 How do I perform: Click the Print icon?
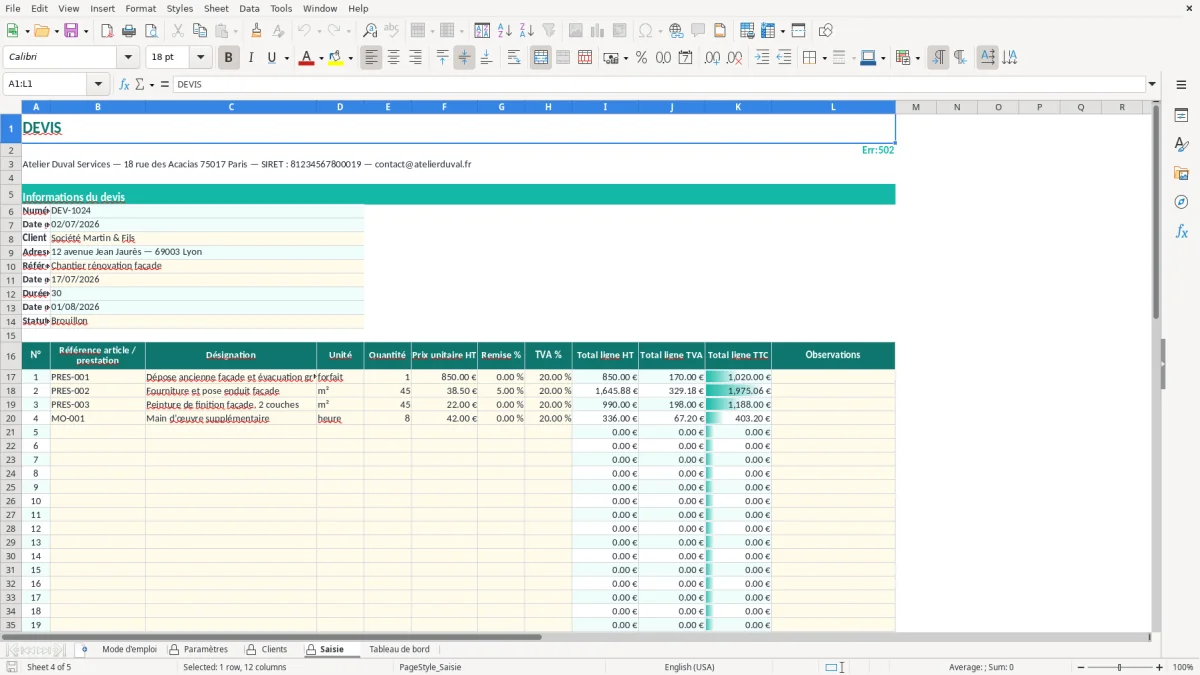click(x=129, y=31)
